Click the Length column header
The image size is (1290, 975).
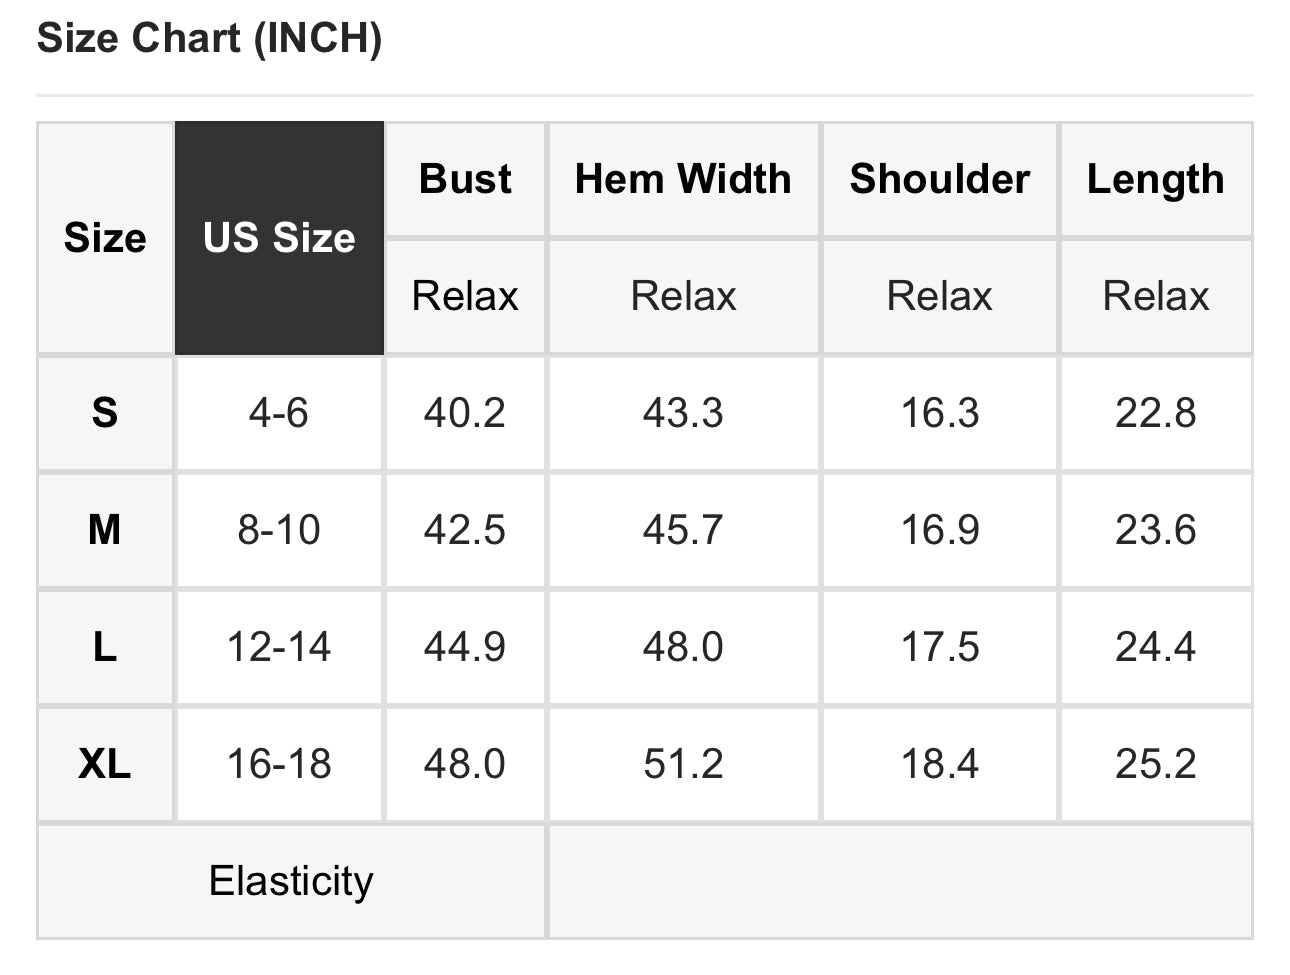click(1155, 179)
